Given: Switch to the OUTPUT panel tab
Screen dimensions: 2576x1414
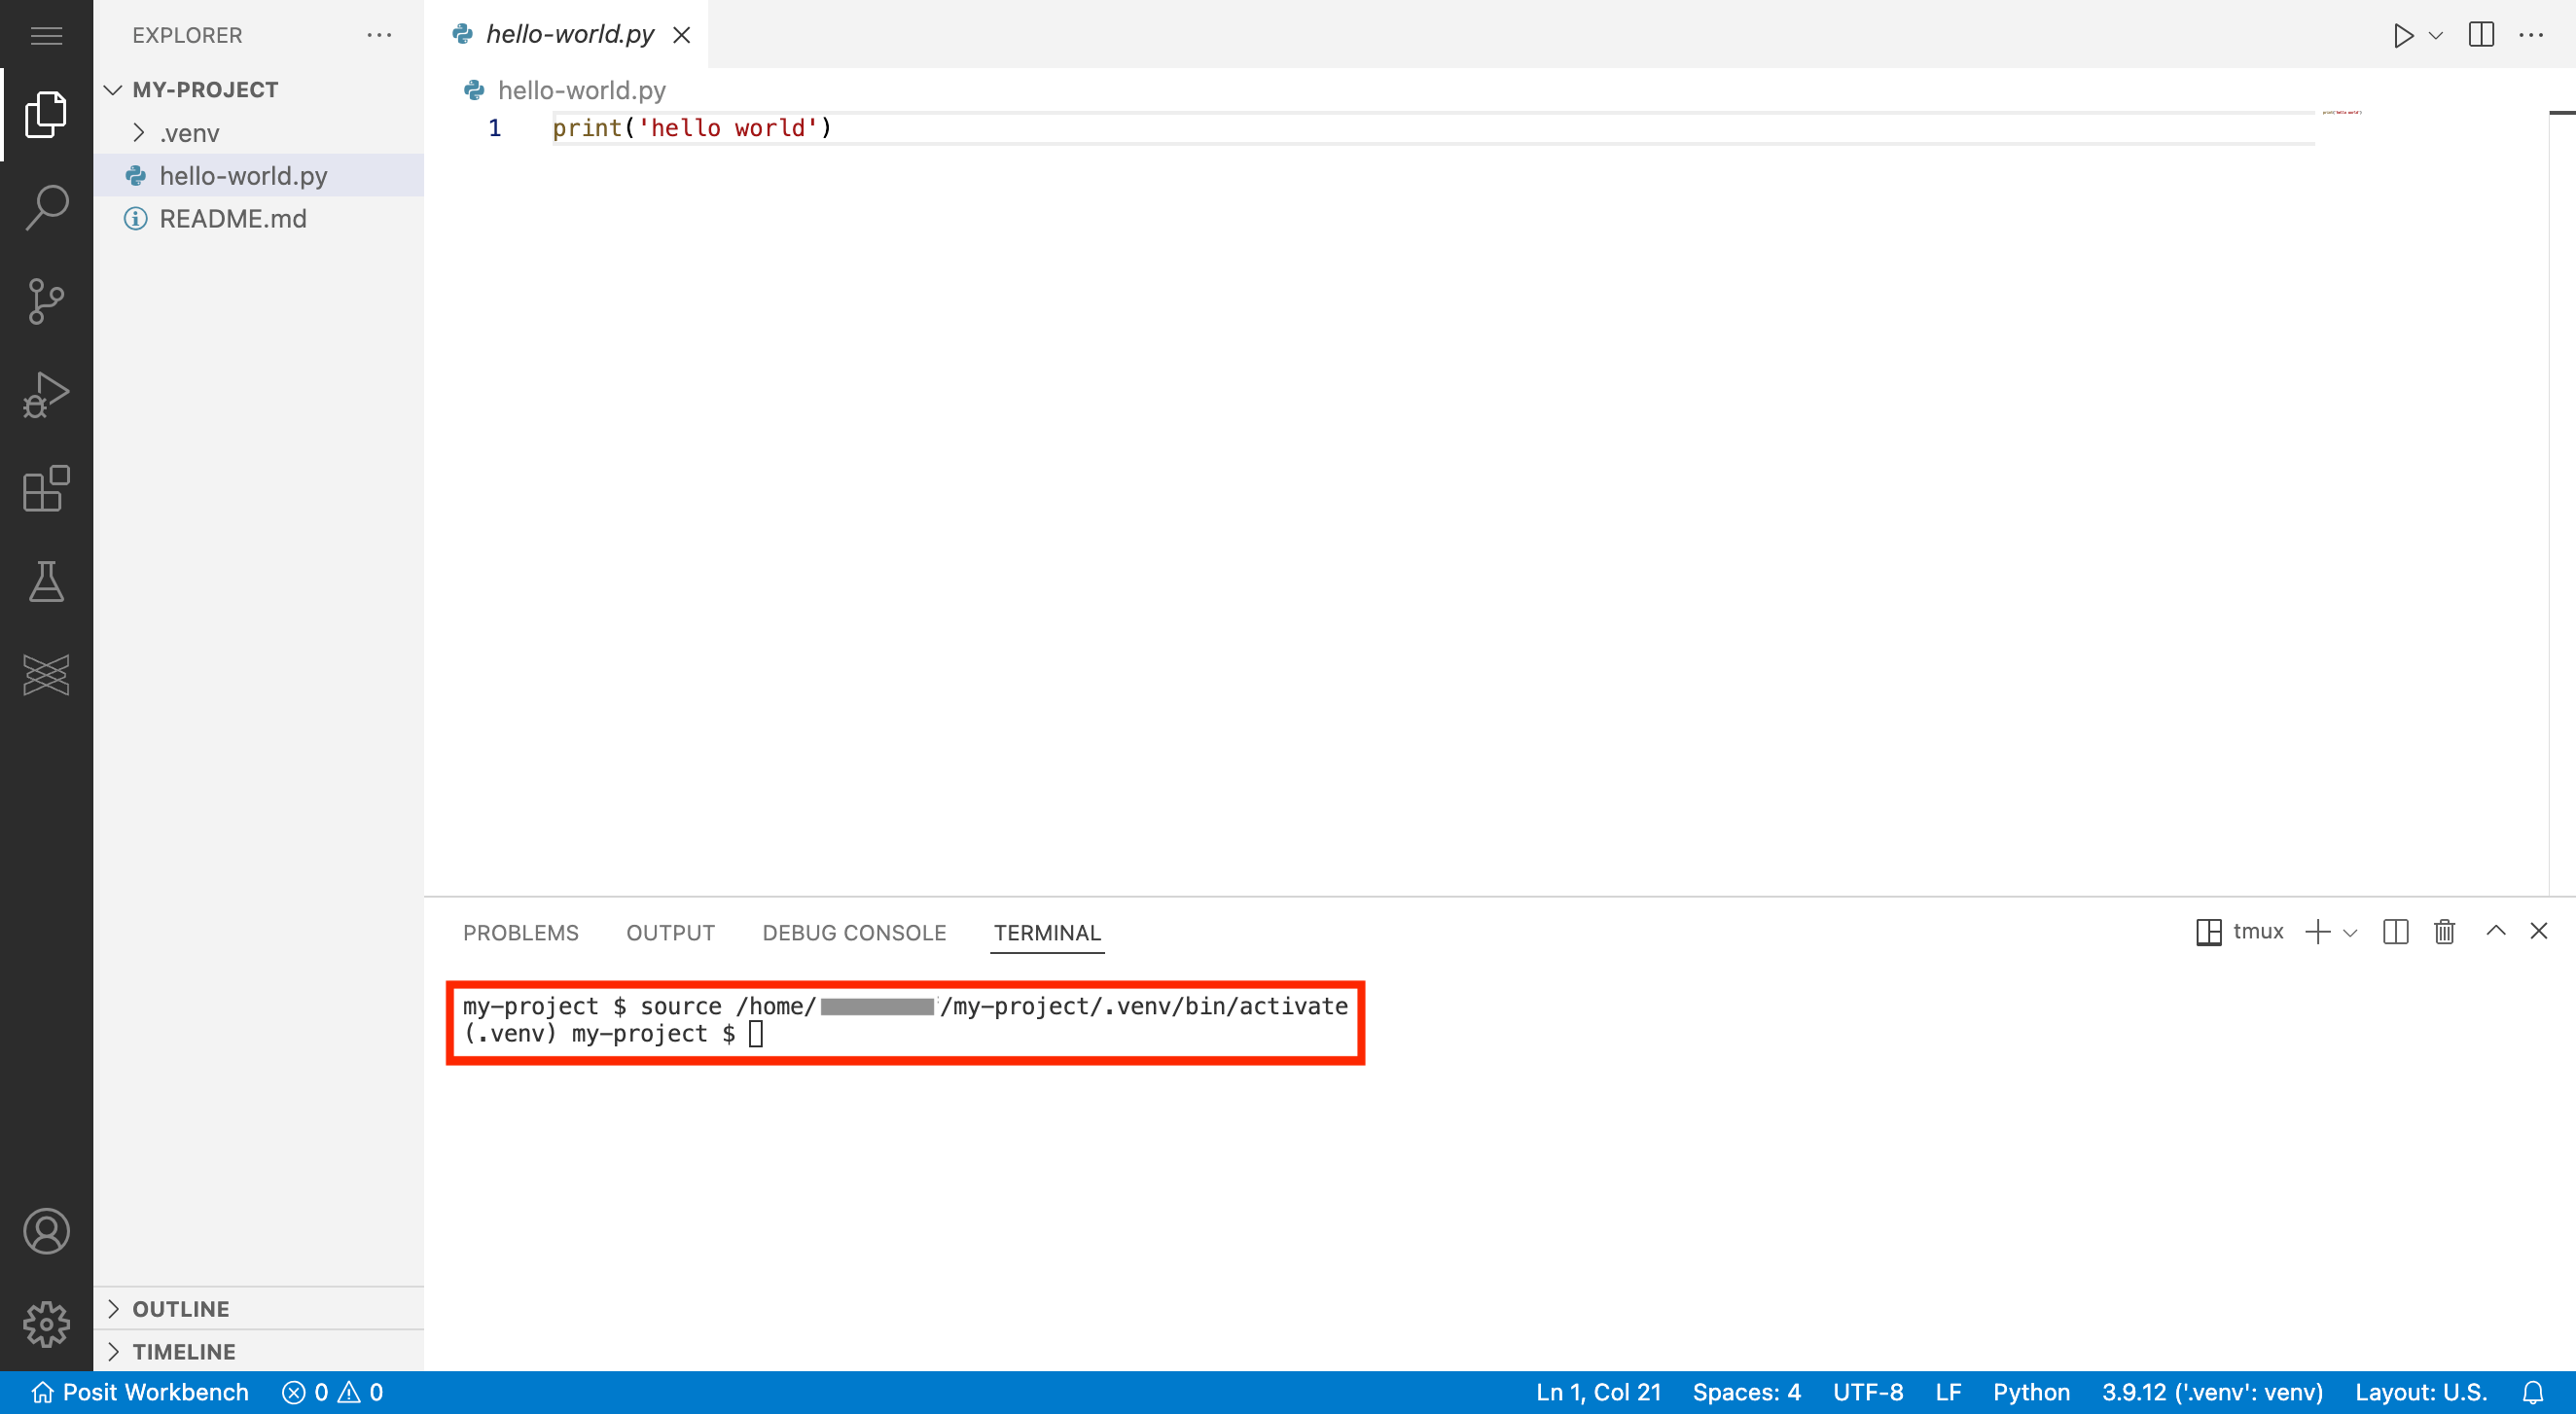Looking at the screenshot, I should click(670, 933).
